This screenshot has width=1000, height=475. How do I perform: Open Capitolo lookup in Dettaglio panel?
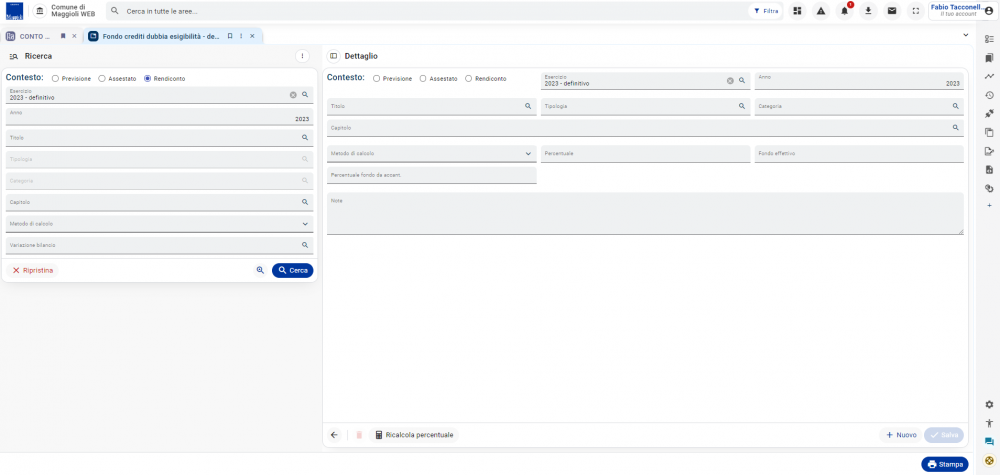click(x=955, y=128)
